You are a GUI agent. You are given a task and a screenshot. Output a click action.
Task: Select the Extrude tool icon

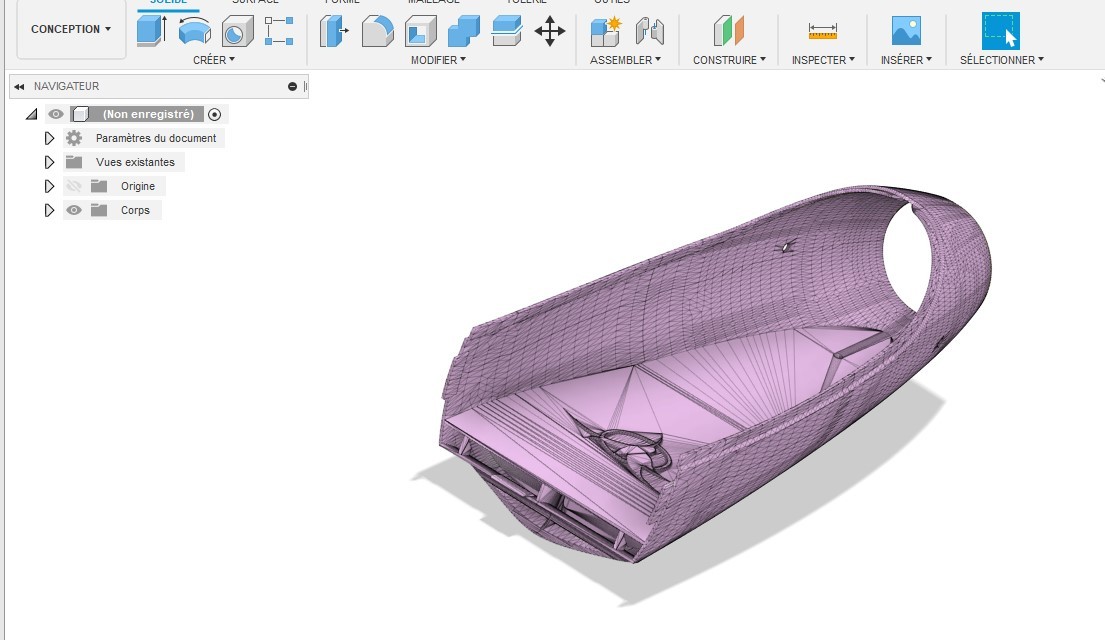coord(151,31)
